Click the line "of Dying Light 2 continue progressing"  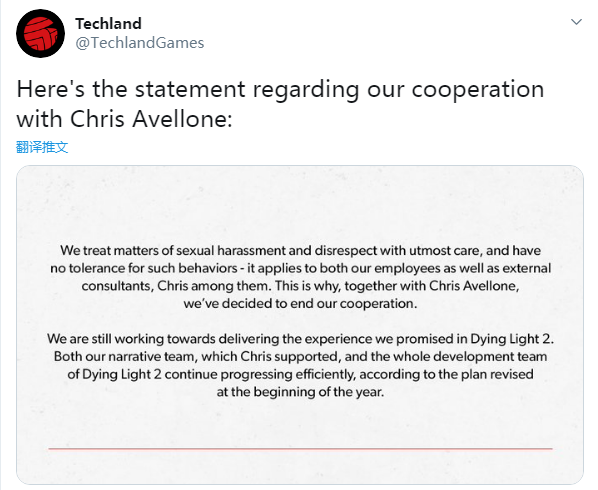301,374
